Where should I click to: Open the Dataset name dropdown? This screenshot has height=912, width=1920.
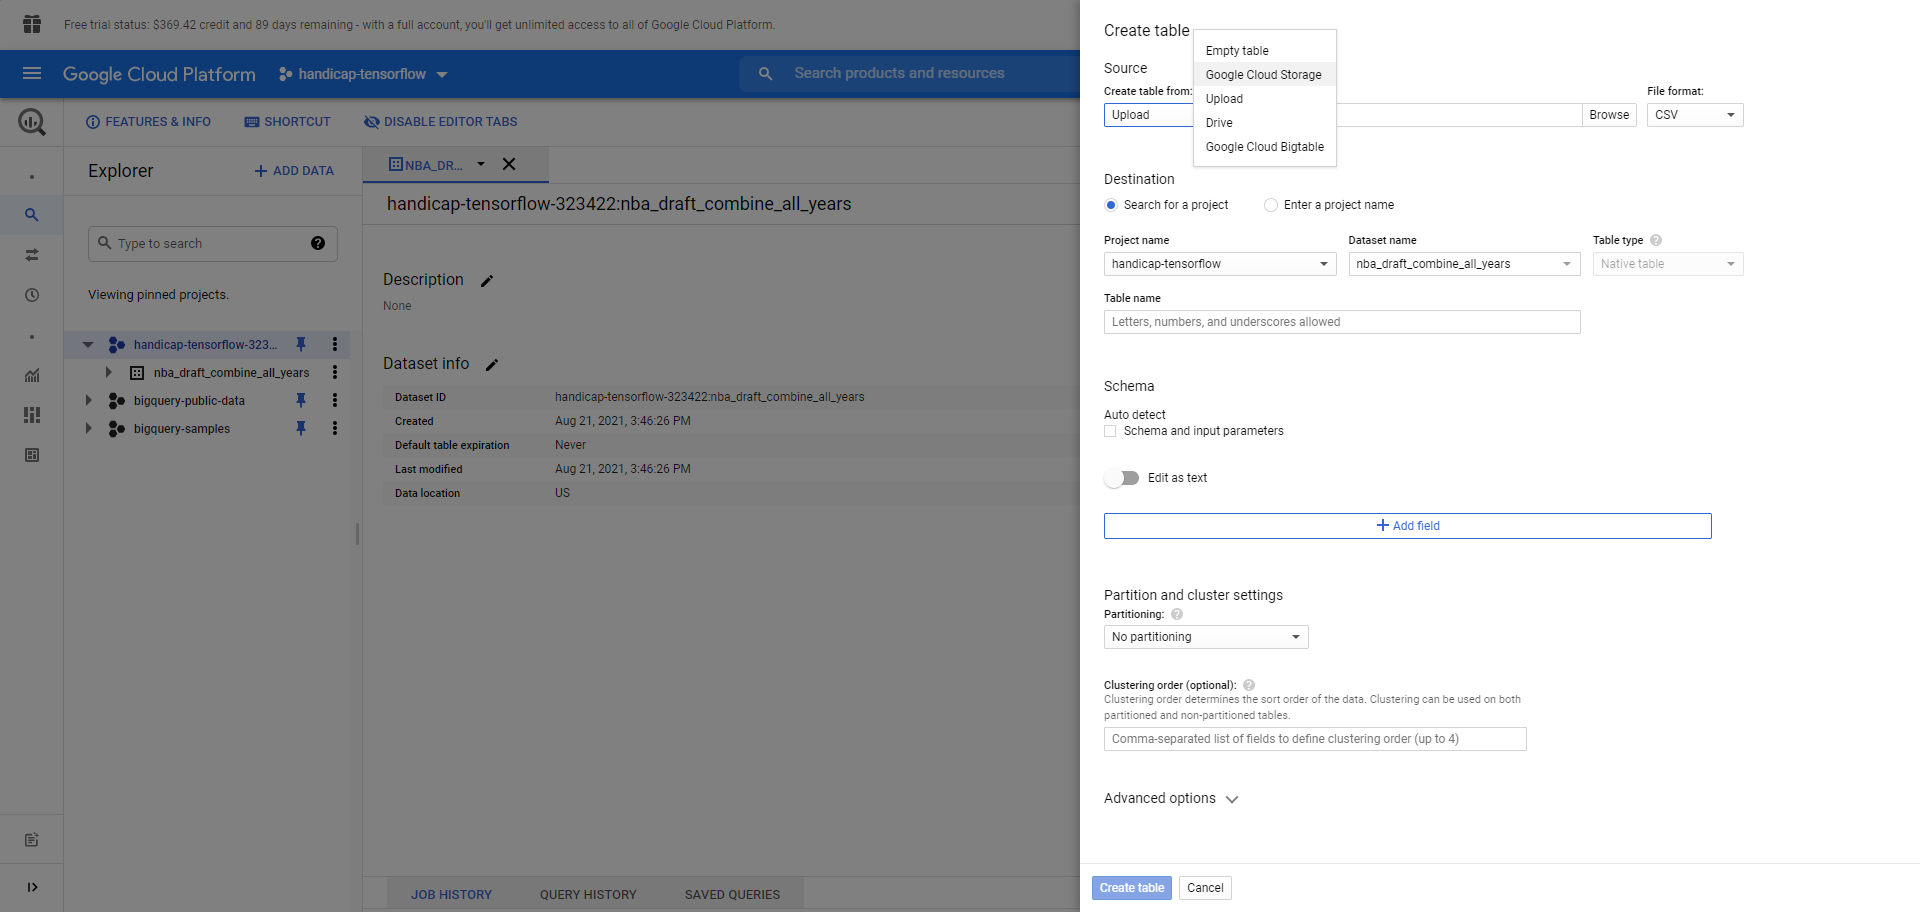[x=1464, y=264]
